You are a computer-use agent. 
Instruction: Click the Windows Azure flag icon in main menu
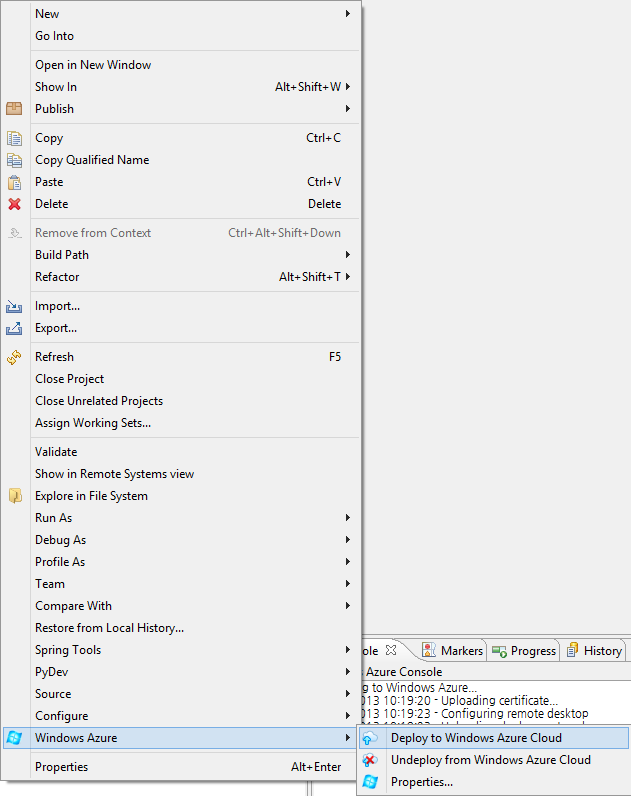(14, 738)
